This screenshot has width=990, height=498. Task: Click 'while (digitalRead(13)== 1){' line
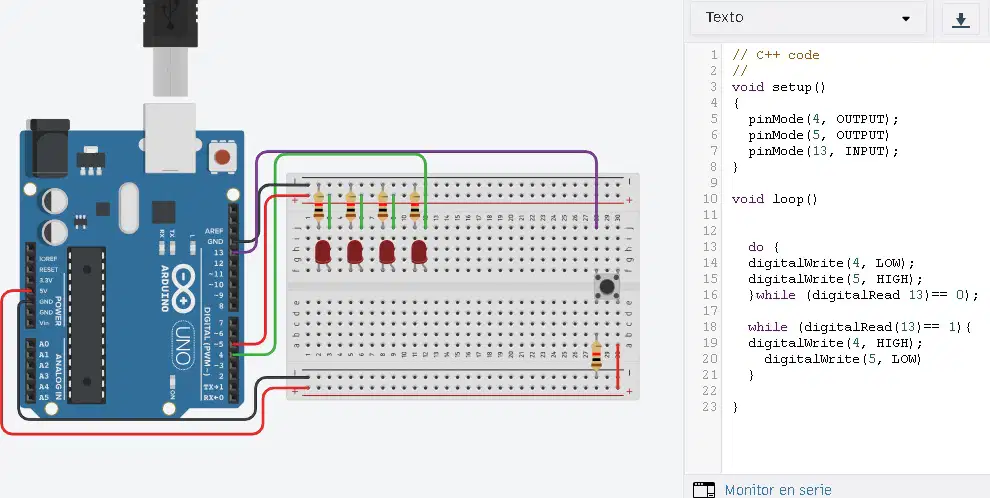tap(859, 327)
